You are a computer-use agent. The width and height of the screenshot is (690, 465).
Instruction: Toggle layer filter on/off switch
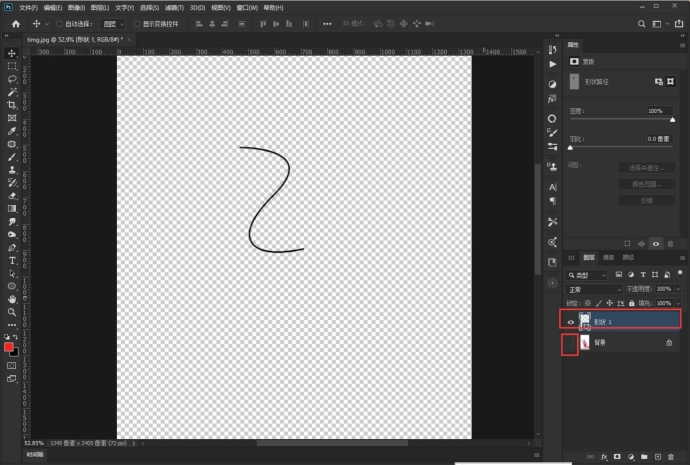coord(680,274)
